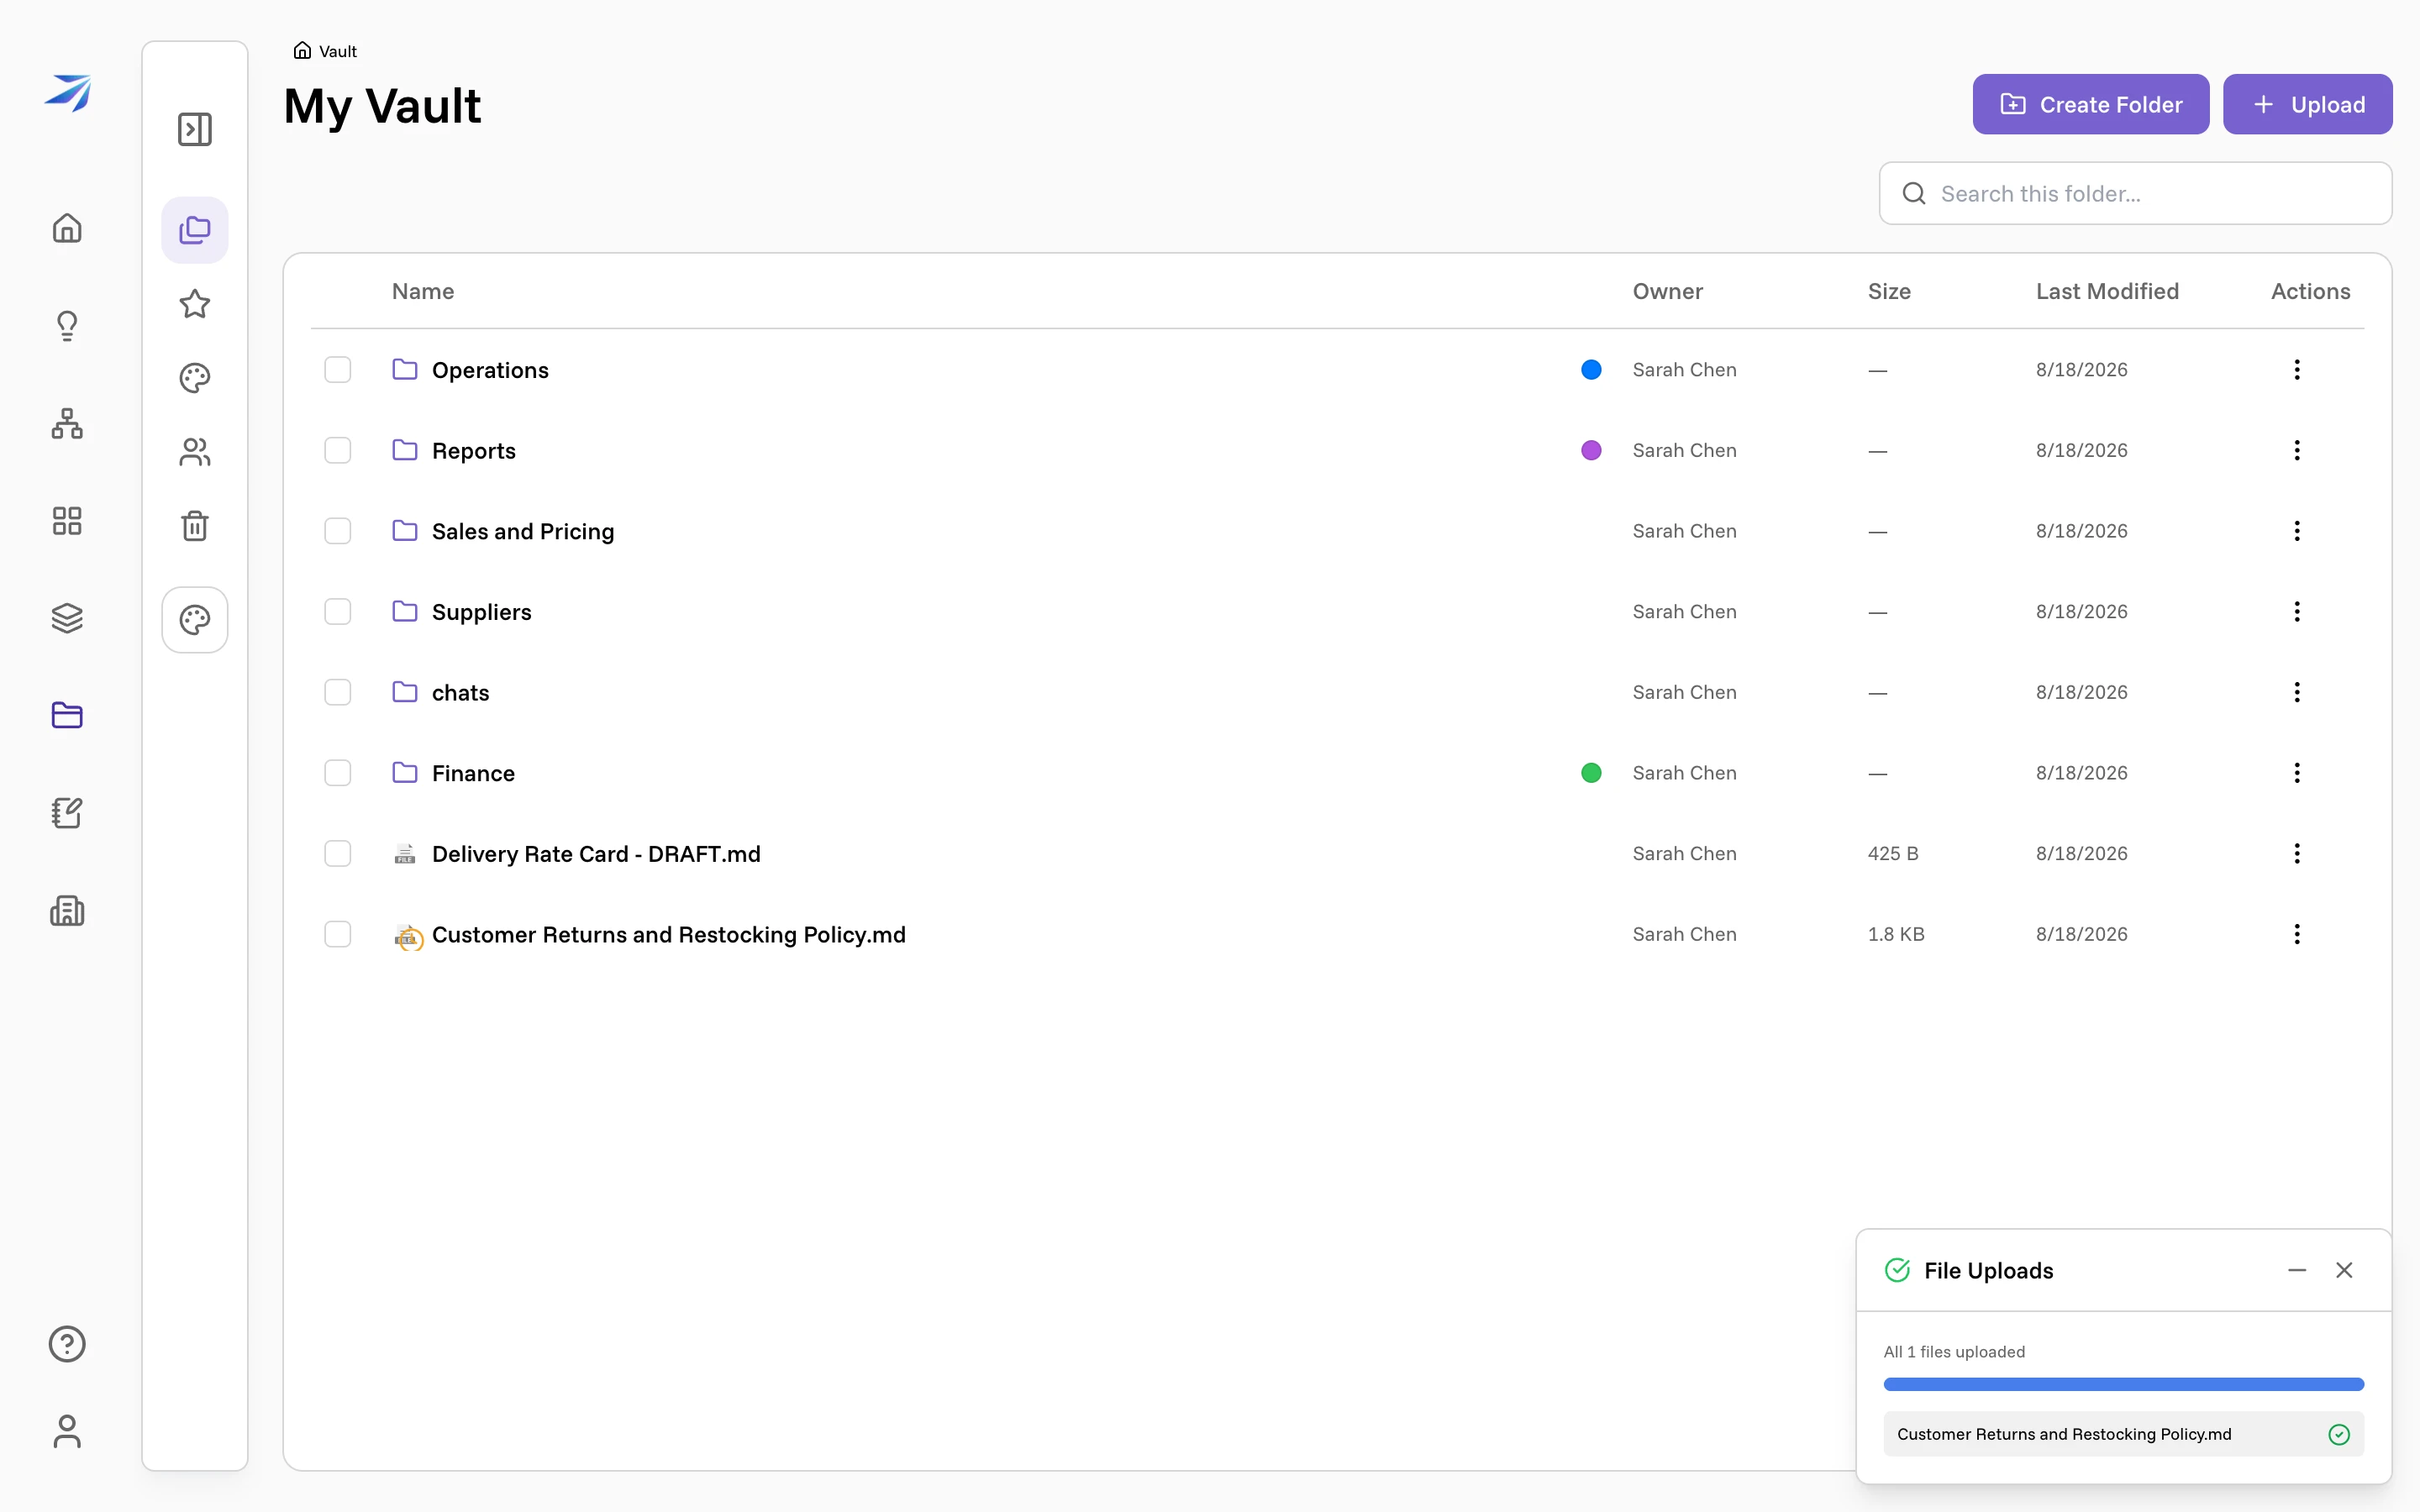Viewport: 2420px width, 1512px height.
Task: Click the file icon of Delivery Rate Card
Action: [x=405, y=854]
